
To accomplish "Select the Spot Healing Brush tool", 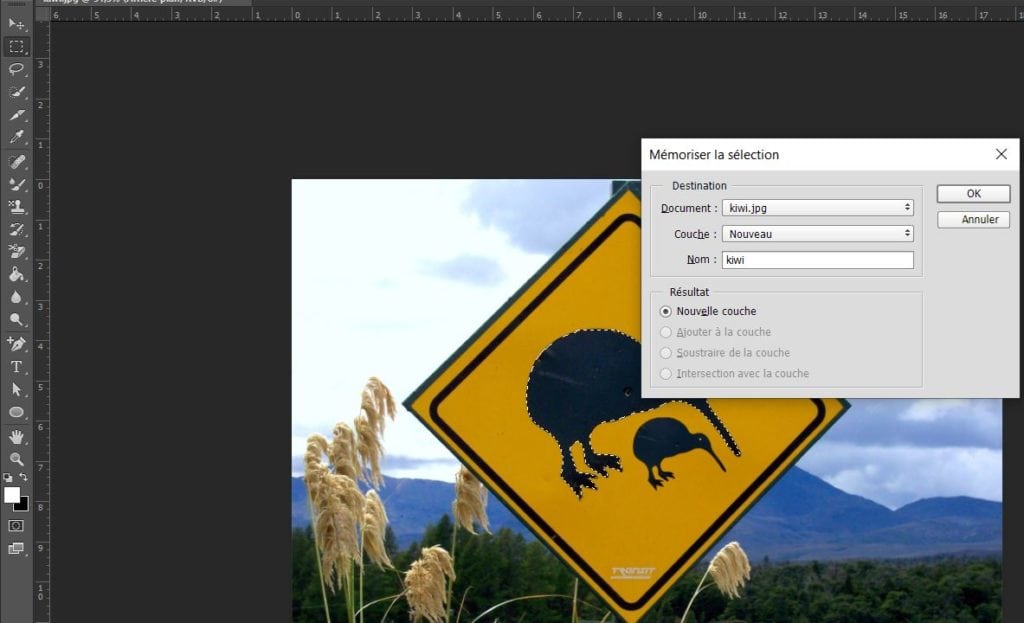I will tap(16, 161).
